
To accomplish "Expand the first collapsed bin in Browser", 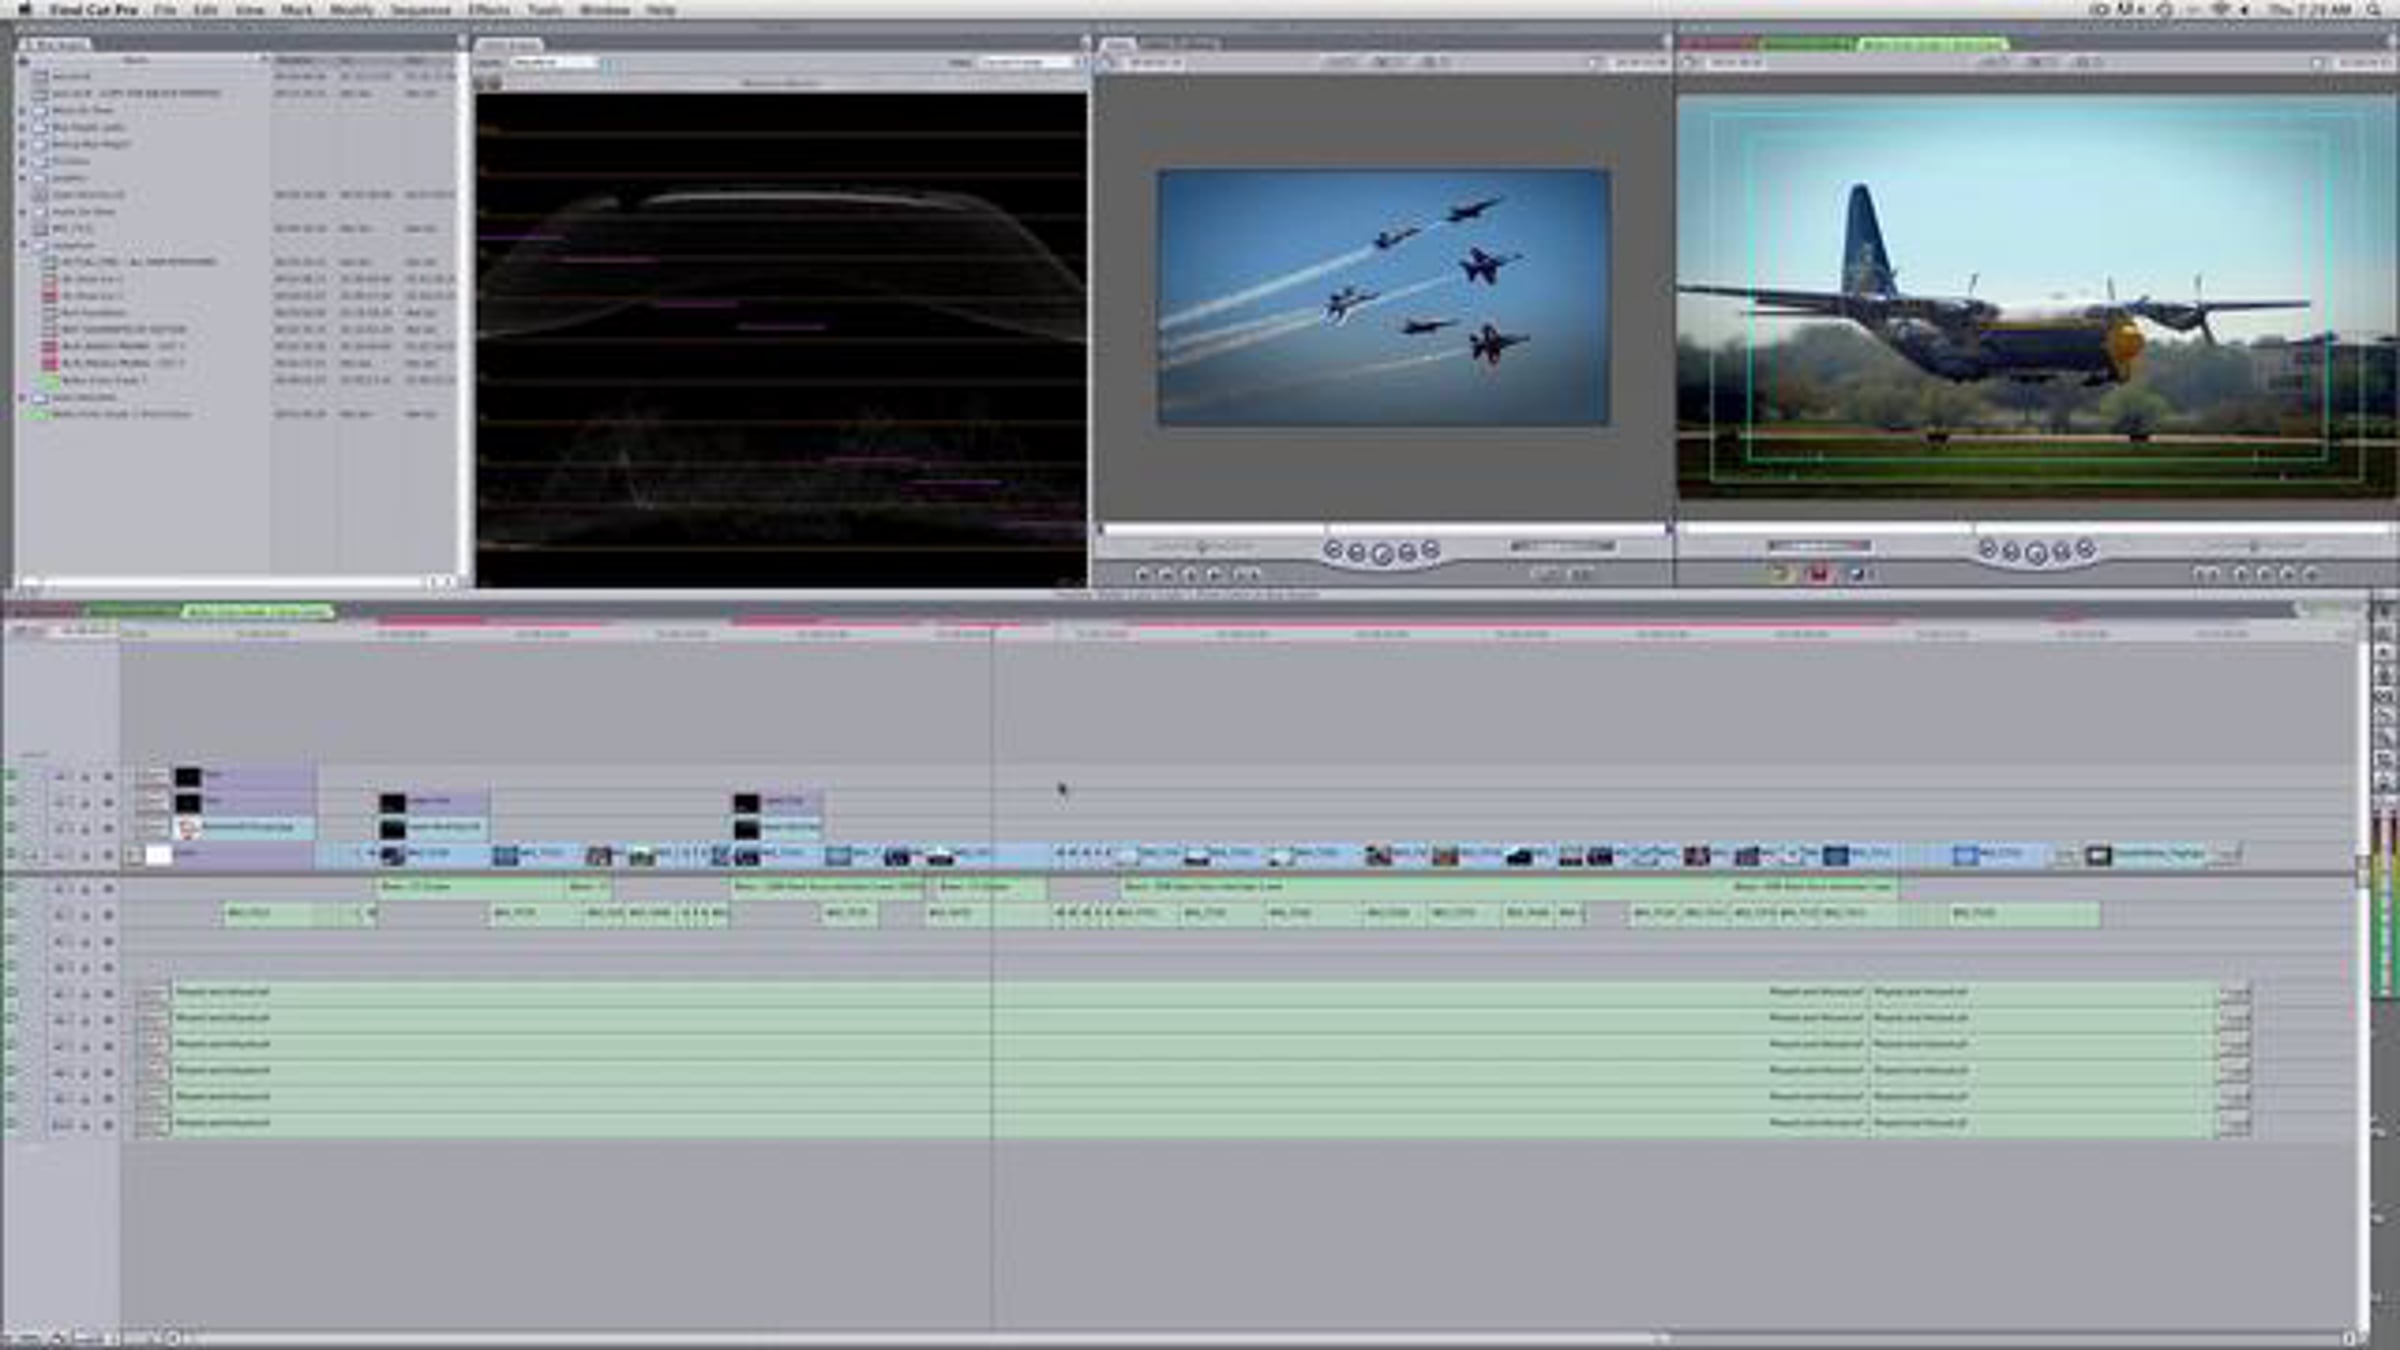I will point(23,110).
